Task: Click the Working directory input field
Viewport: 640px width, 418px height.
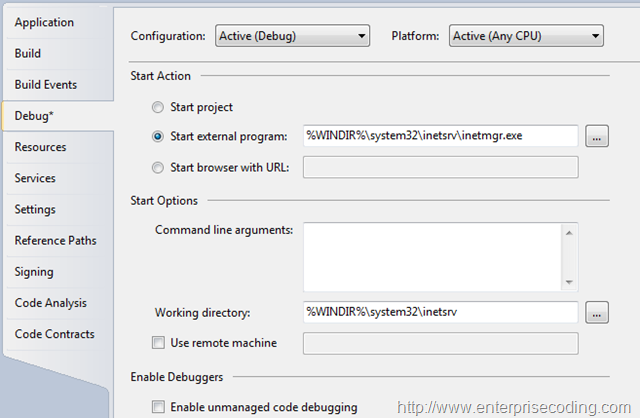Action: pos(440,312)
